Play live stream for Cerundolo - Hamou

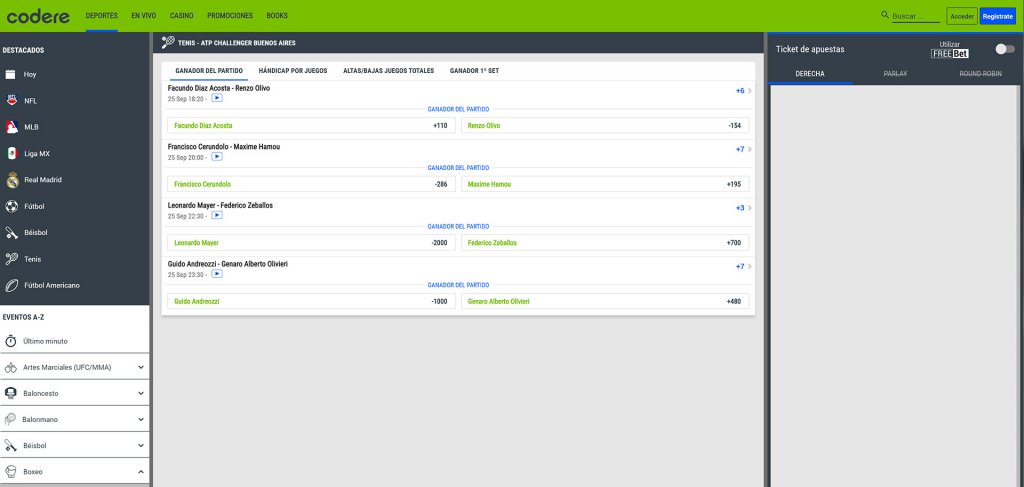coord(217,157)
